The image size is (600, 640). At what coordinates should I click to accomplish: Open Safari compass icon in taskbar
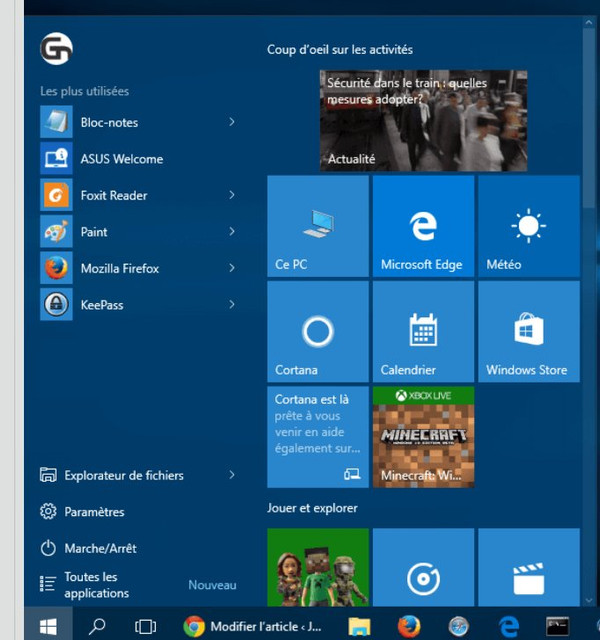(x=459, y=626)
